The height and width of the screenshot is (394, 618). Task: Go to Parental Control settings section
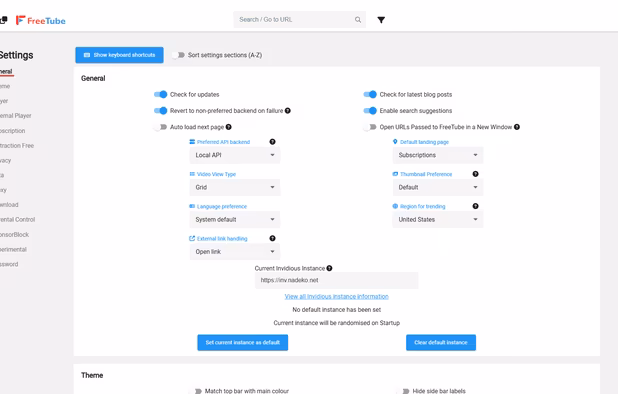[17, 219]
